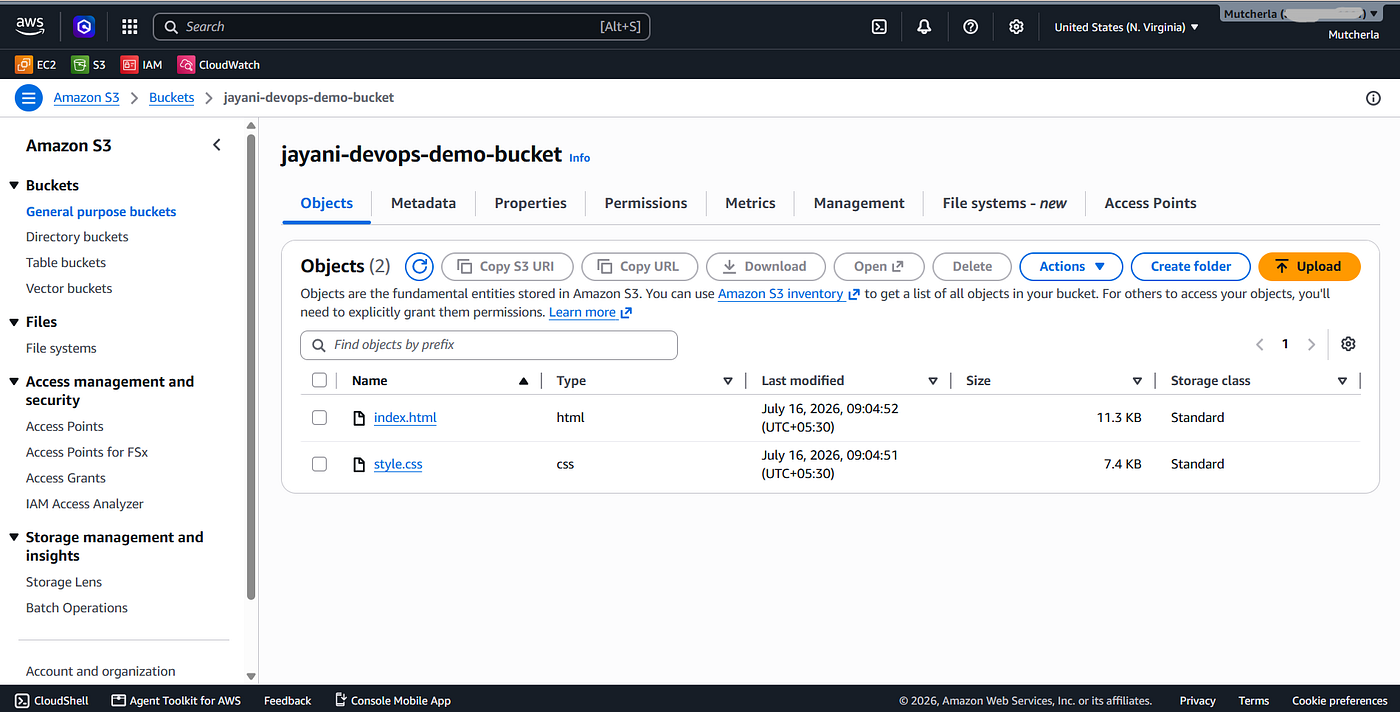Screen dimensions: 1400x712
Task: Sort by Name column arrow
Action: coord(523,381)
